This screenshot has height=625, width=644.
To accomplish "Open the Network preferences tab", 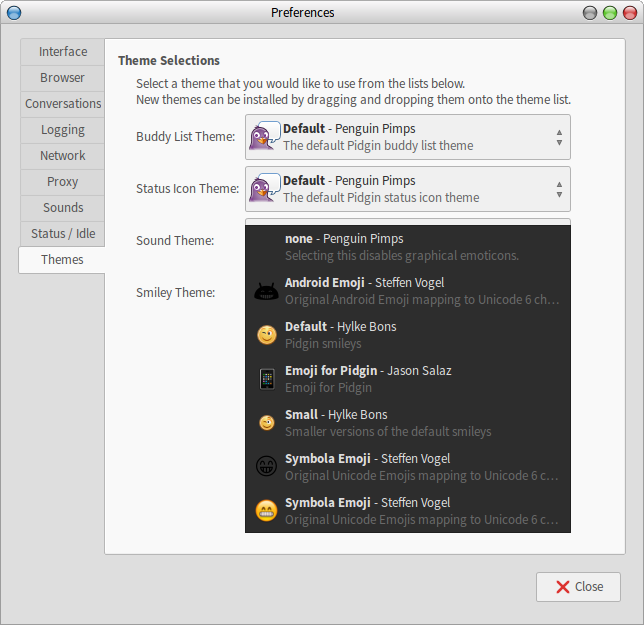I will coord(63,156).
